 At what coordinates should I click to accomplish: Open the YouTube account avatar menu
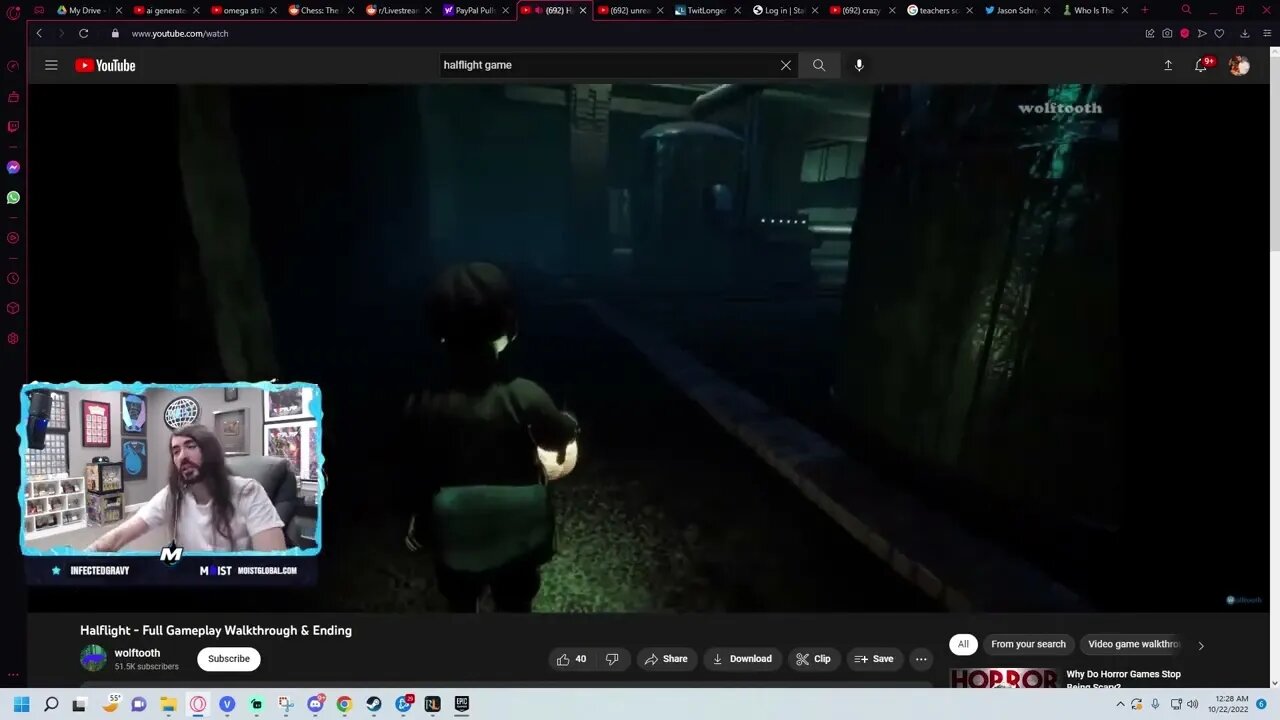[x=1239, y=65]
